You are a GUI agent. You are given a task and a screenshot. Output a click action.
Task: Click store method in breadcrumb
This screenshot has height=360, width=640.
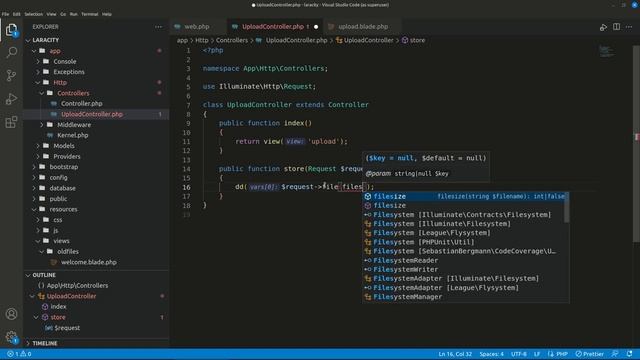[x=417, y=40]
